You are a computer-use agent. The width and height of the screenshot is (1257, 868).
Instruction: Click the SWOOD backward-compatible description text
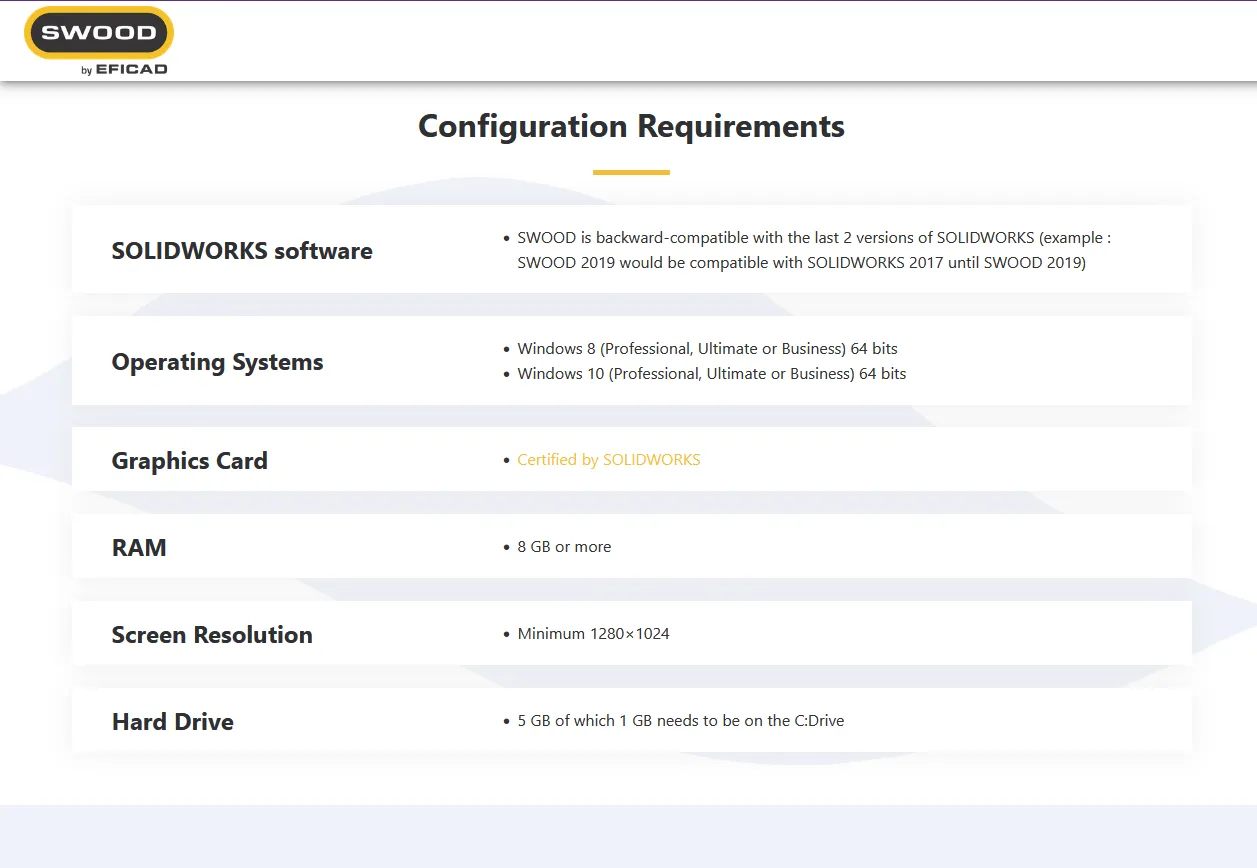tap(814, 251)
